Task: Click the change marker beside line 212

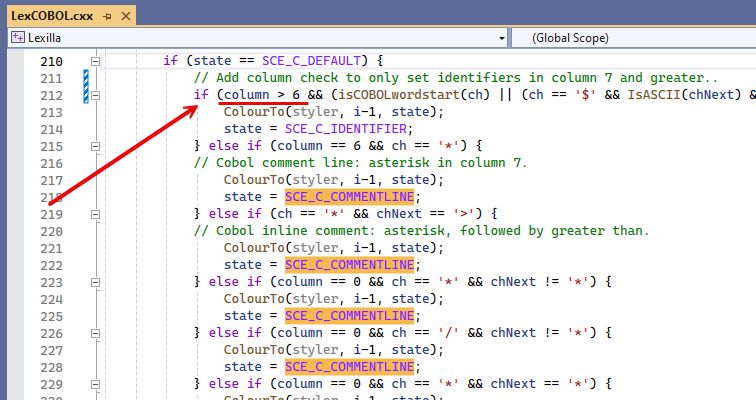Action: tap(86, 87)
